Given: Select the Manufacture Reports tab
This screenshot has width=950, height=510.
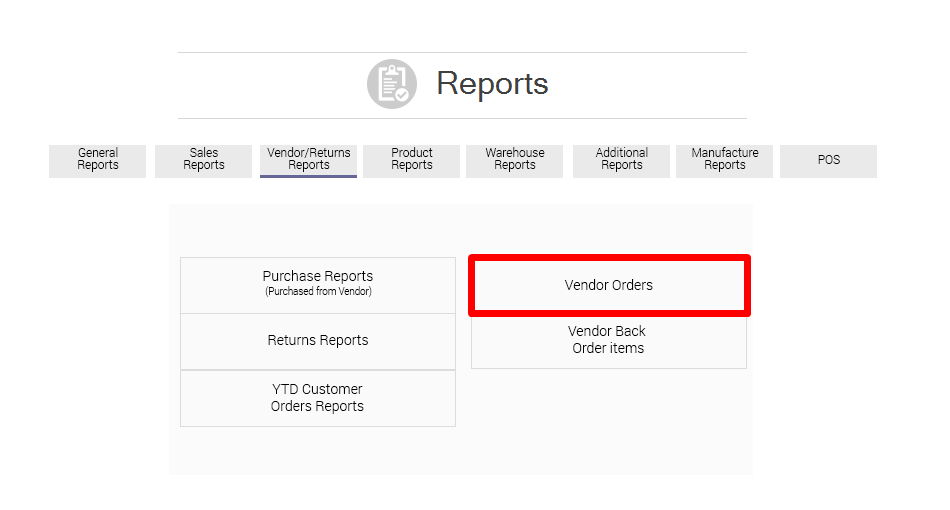Looking at the screenshot, I should (725, 160).
